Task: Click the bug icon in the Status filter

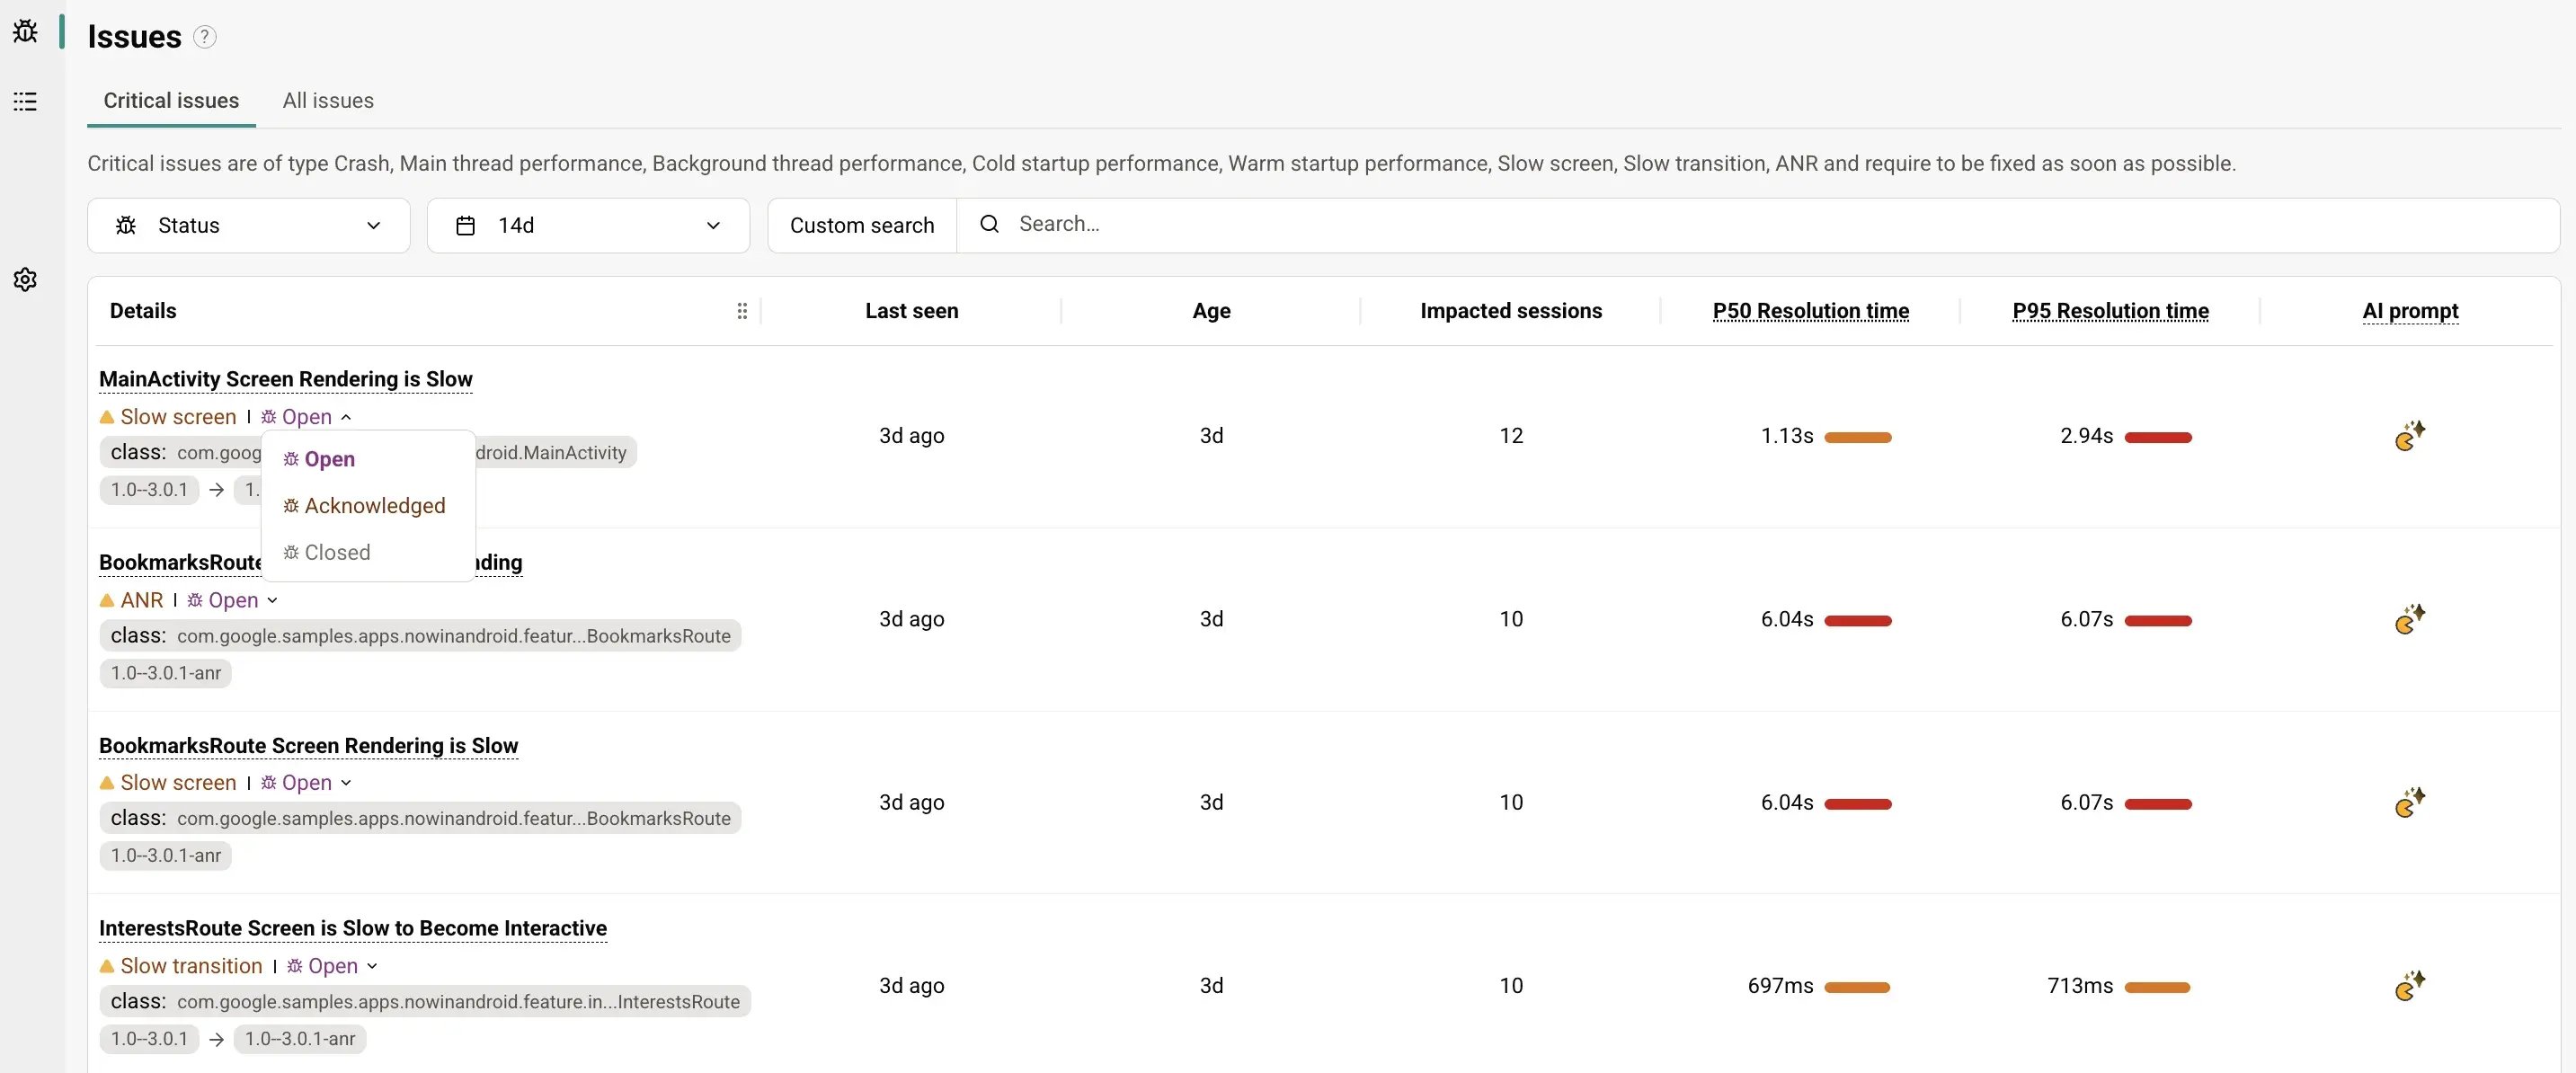Action: click(126, 226)
